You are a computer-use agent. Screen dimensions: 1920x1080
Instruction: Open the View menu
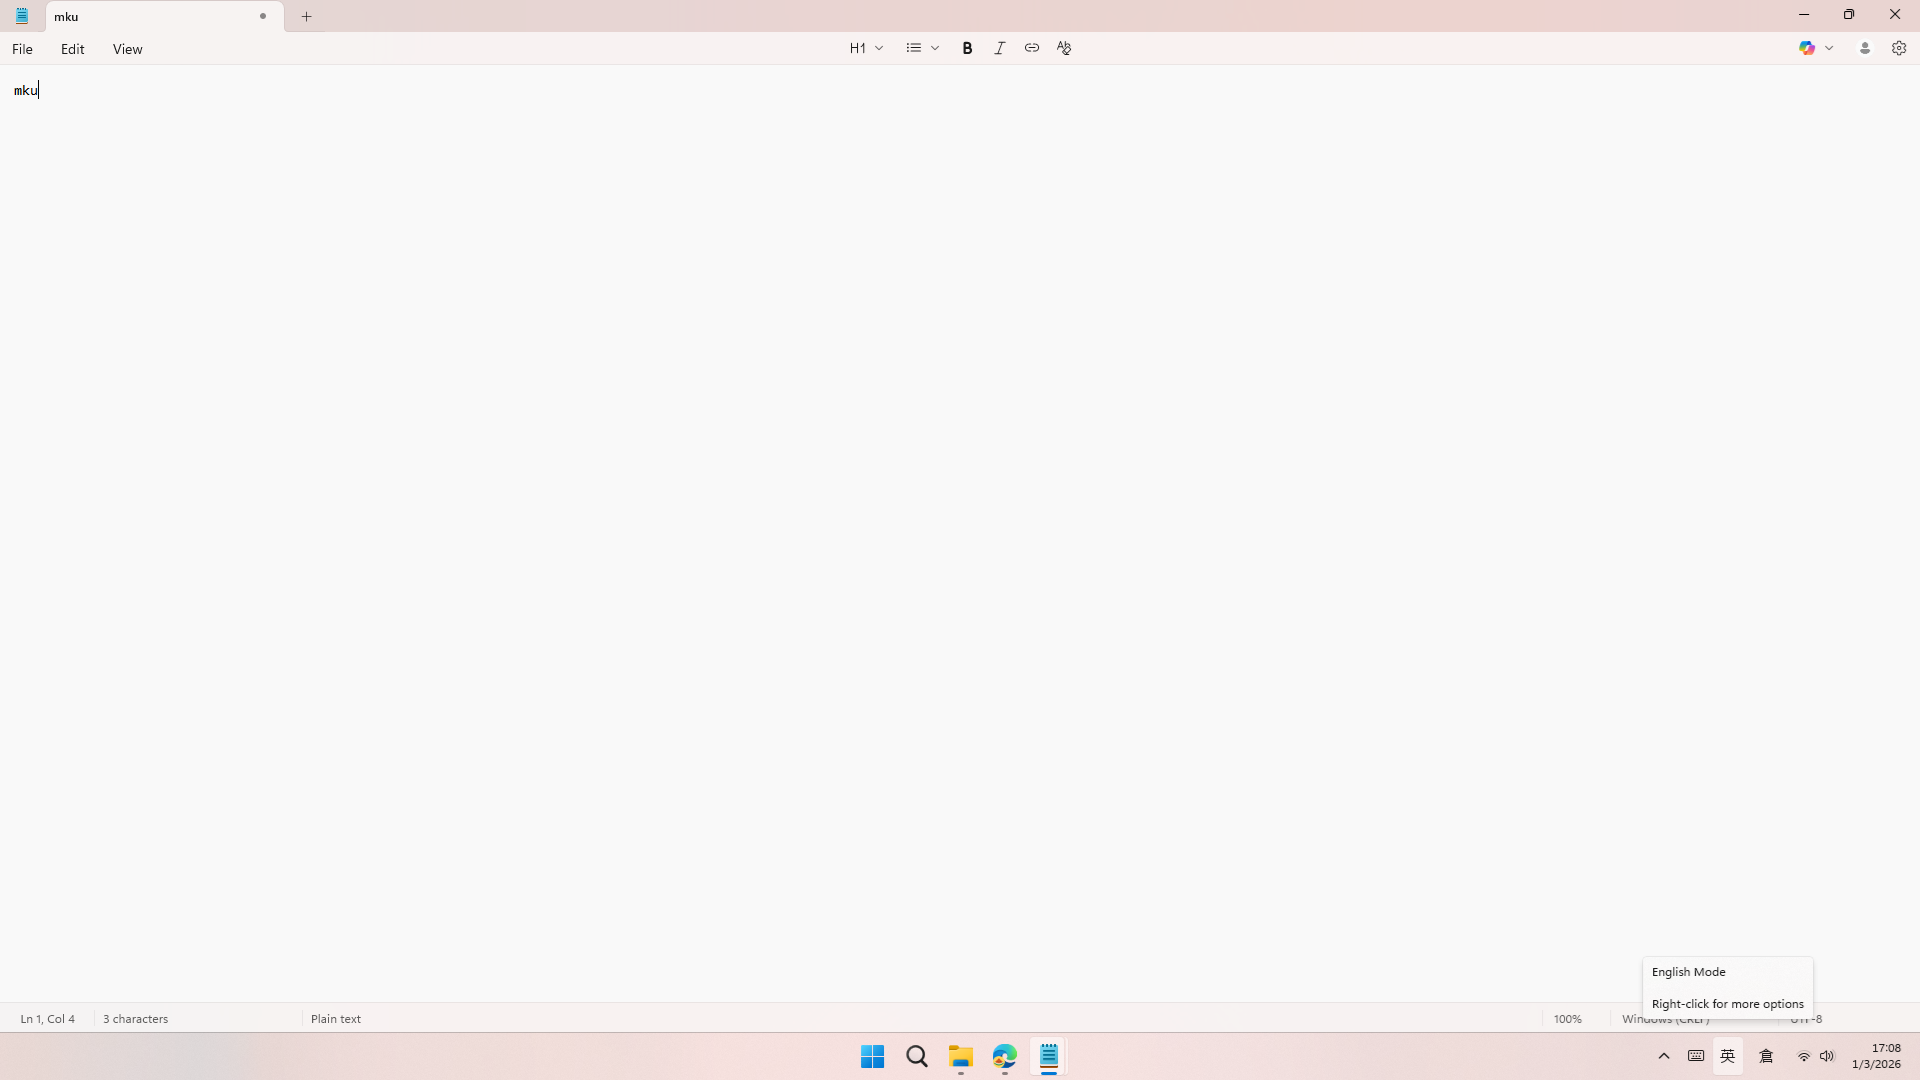[x=127, y=49]
